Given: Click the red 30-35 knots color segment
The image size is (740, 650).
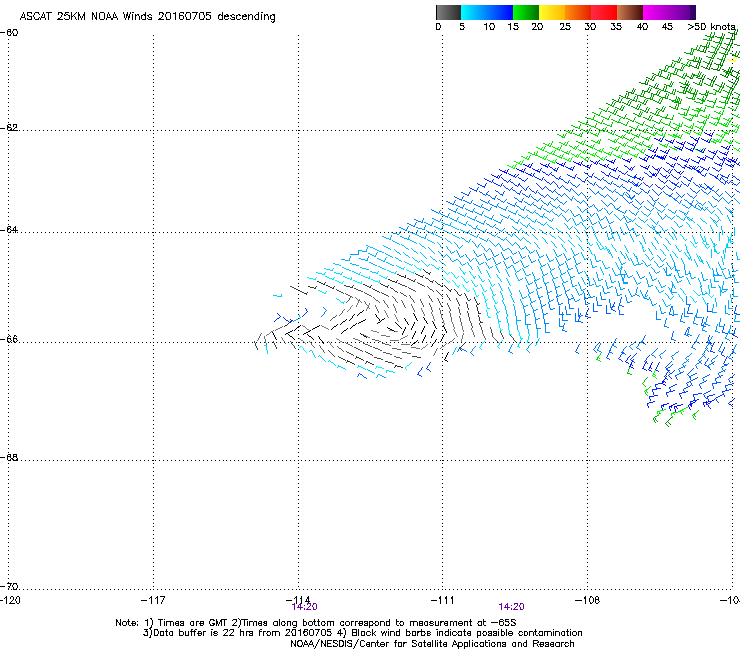Looking at the screenshot, I should tap(604, 12).
